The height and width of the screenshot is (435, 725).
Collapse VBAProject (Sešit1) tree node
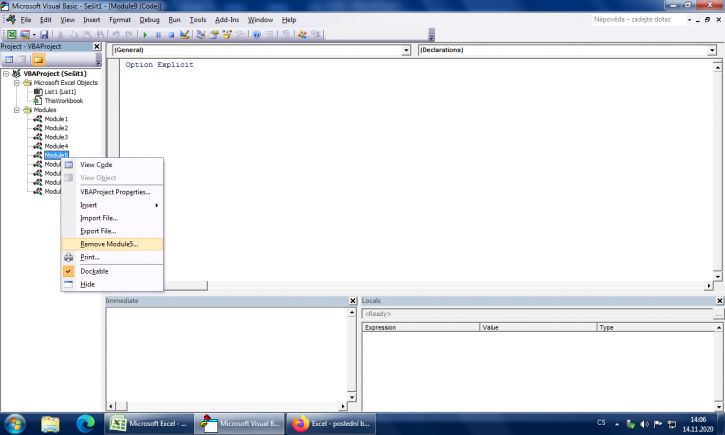[x=6, y=74]
